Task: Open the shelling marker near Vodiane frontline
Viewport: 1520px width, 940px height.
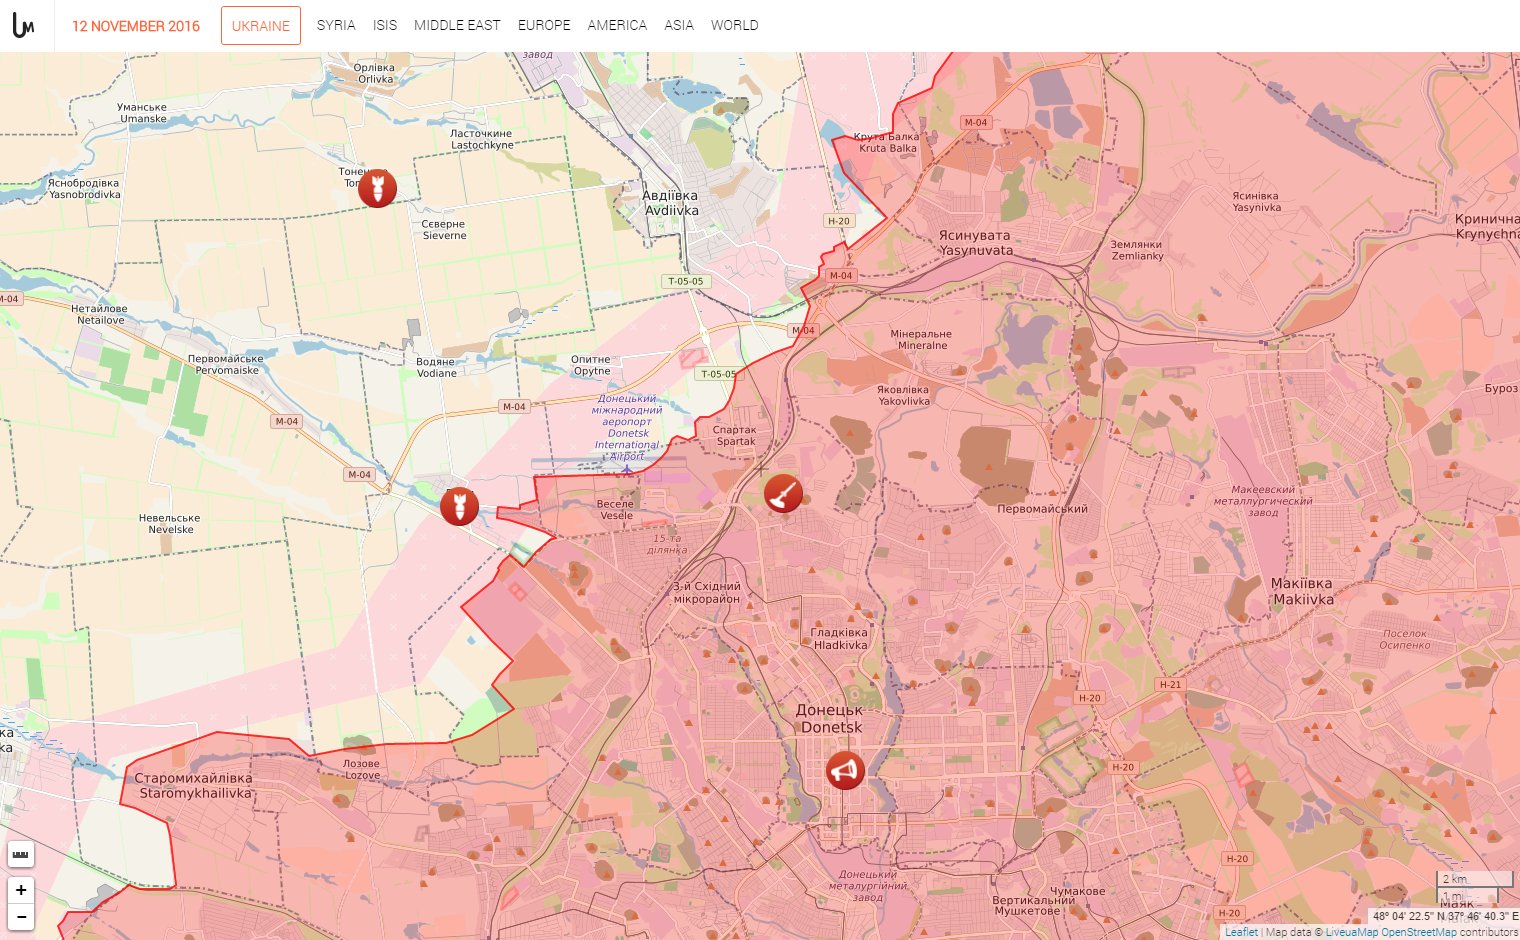Action: click(458, 506)
